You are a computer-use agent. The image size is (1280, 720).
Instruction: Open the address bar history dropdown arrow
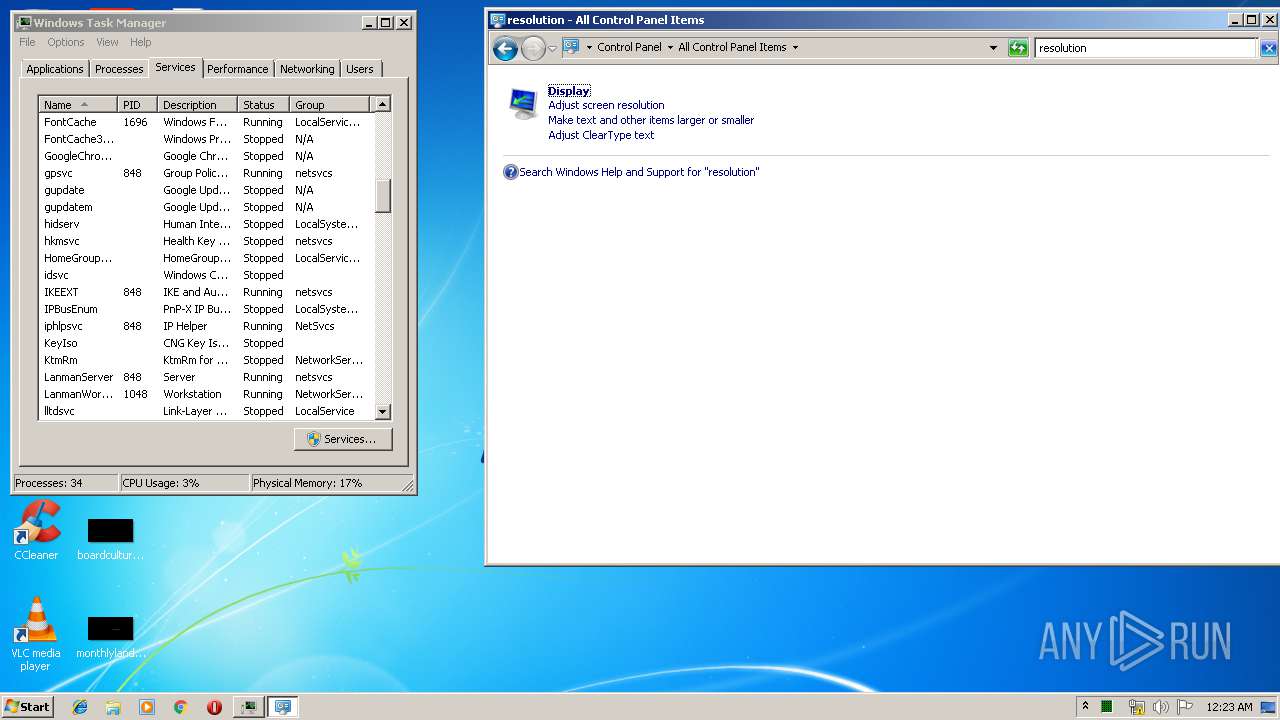coord(993,48)
